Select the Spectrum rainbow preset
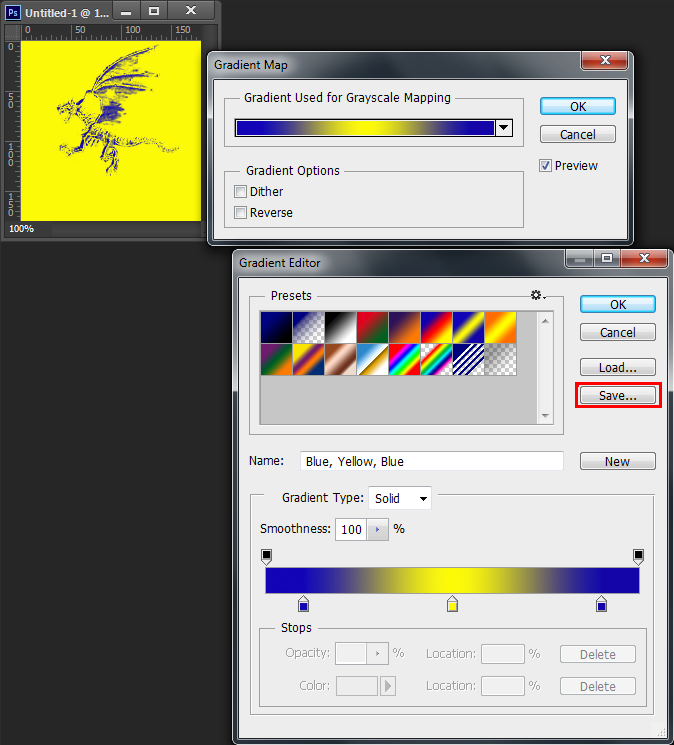The image size is (674, 745). tap(405, 359)
